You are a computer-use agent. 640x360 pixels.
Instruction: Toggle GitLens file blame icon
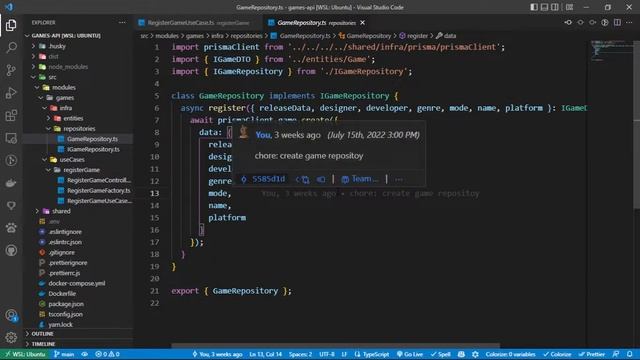tap(605, 22)
